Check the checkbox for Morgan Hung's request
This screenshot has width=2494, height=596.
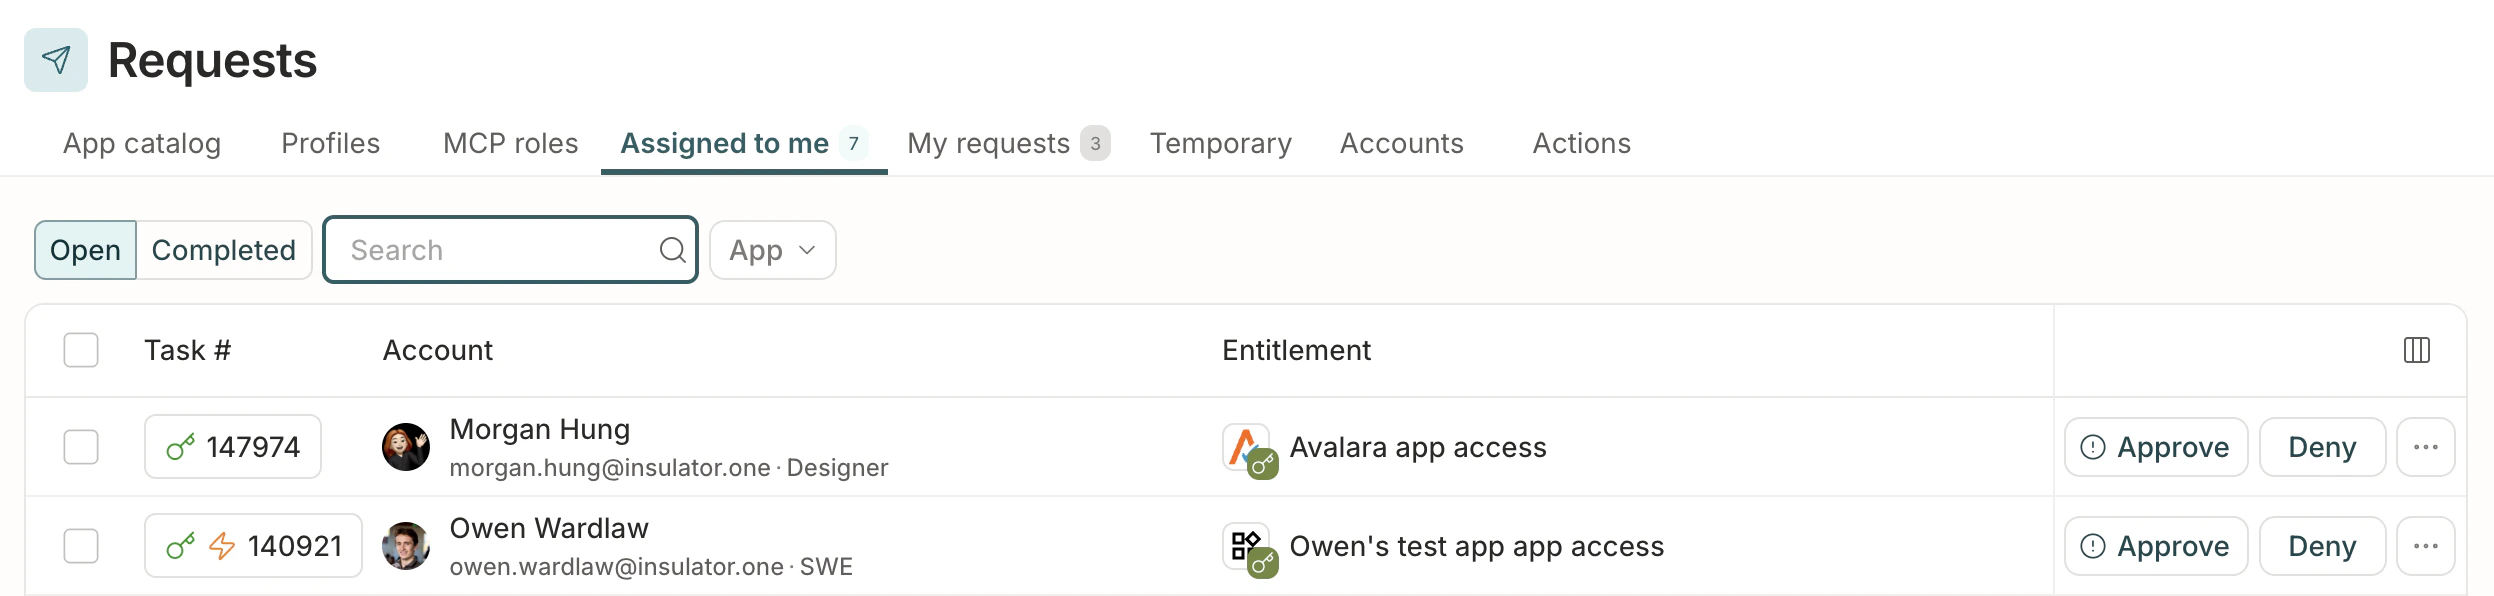pos(81,447)
